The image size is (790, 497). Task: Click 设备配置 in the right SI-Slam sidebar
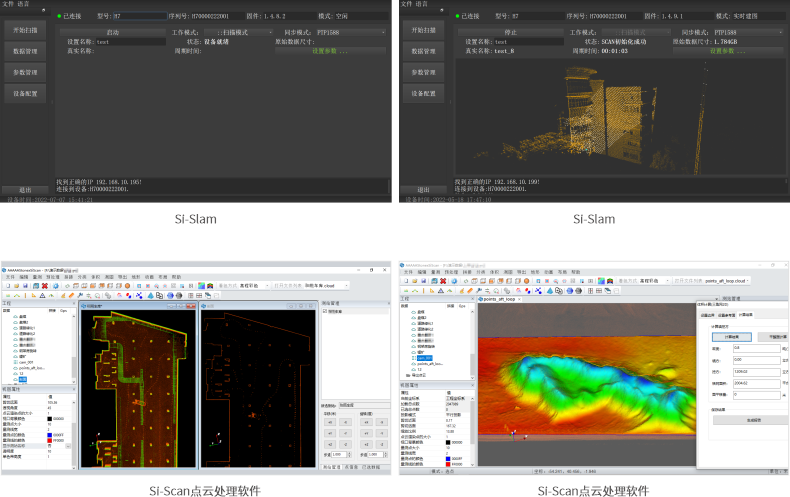click(x=424, y=93)
